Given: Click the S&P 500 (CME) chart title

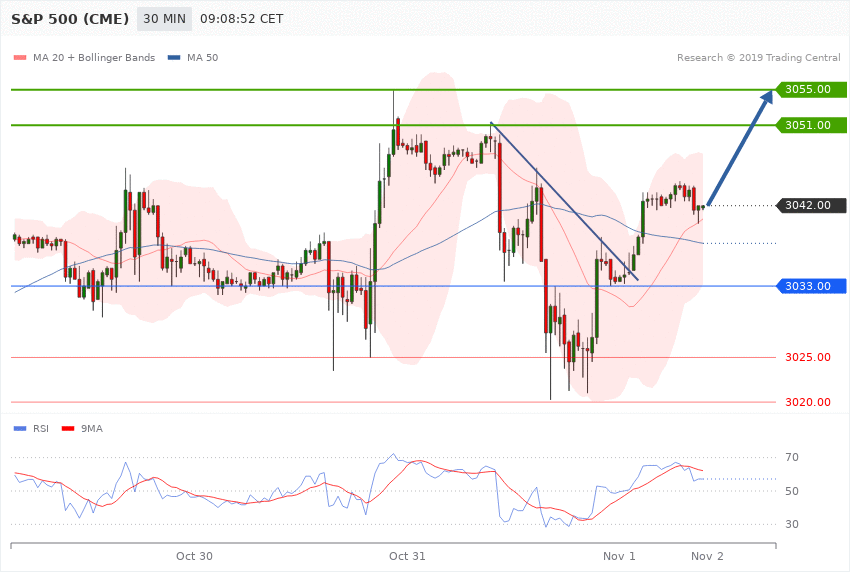Looking at the screenshot, I should [x=70, y=19].
